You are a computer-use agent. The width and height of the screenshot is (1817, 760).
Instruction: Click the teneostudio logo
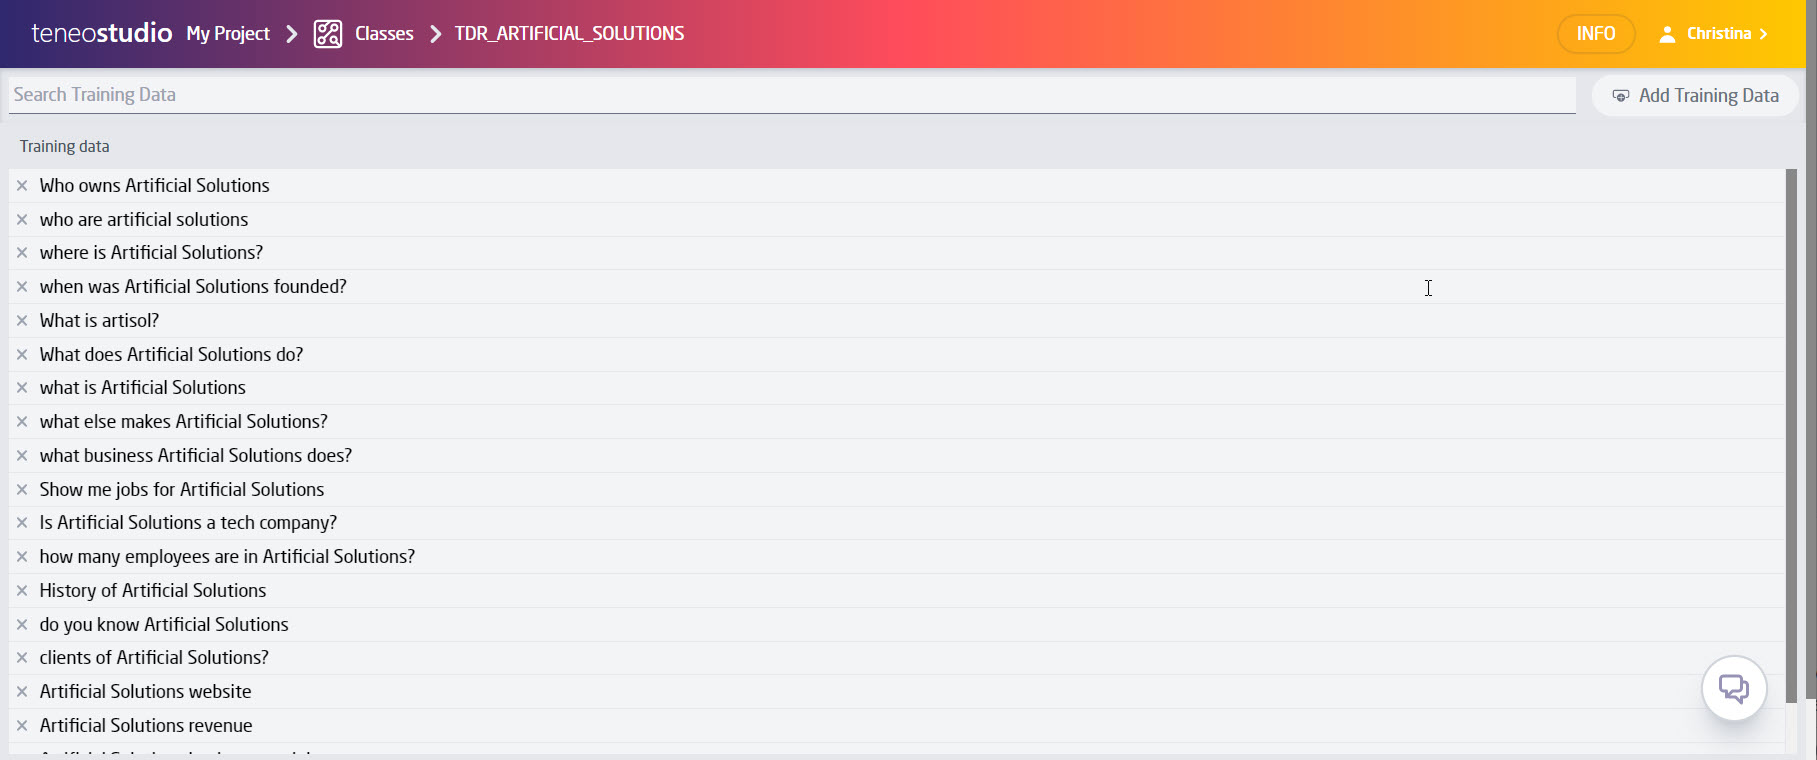pyautogui.click(x=102, y=34)
